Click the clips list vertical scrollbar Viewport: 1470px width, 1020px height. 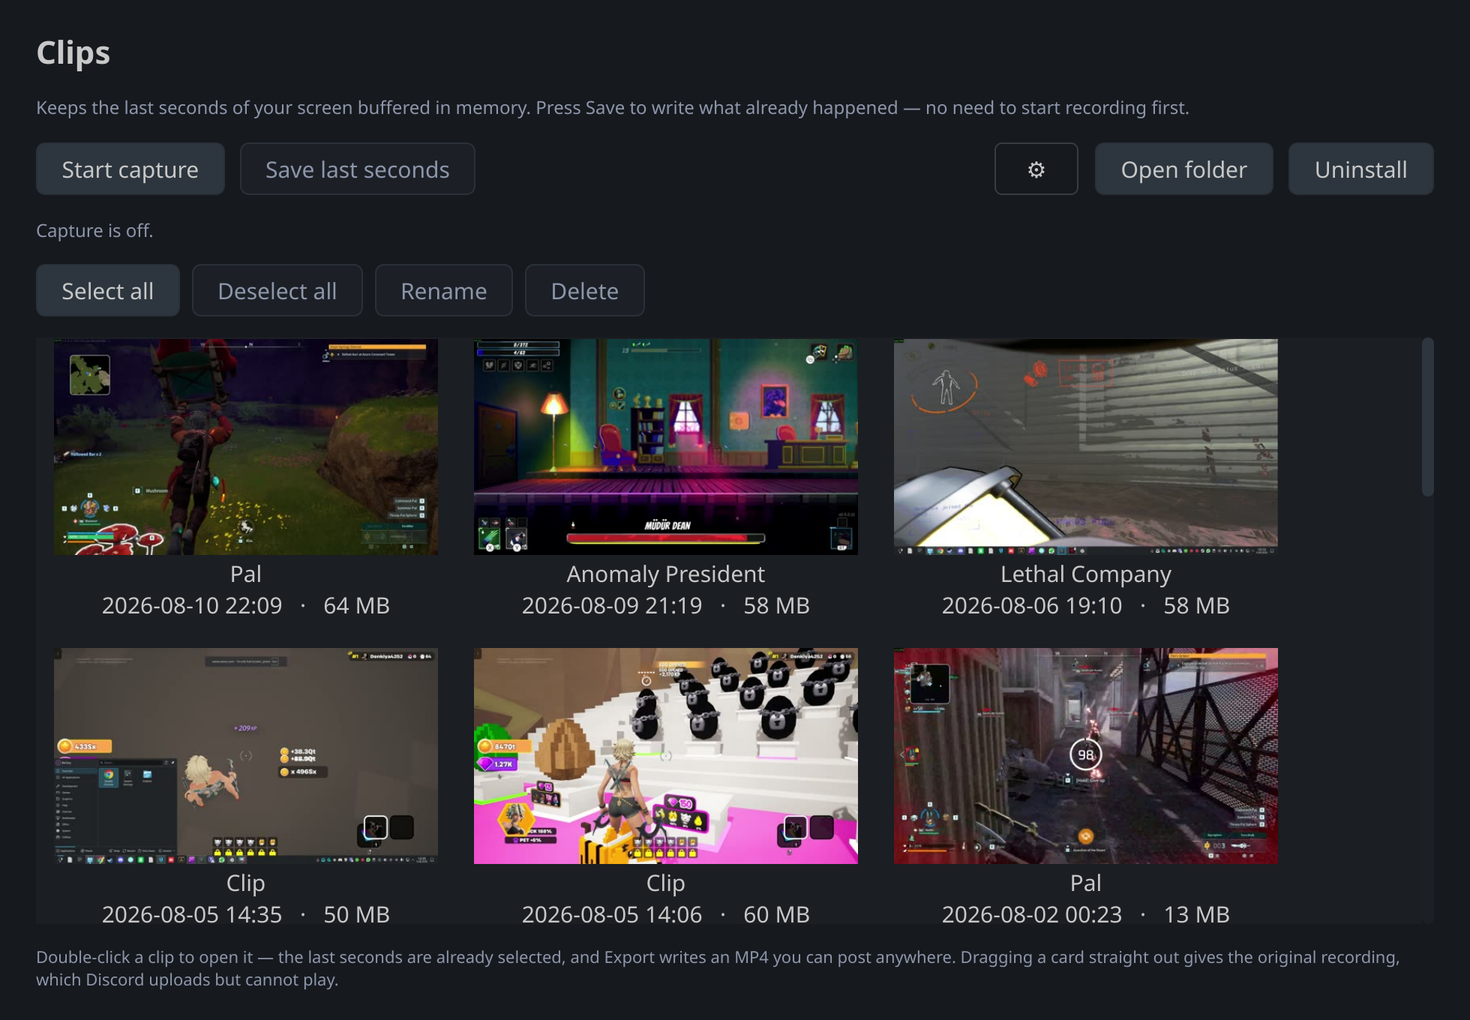[x=1427, y=417]
